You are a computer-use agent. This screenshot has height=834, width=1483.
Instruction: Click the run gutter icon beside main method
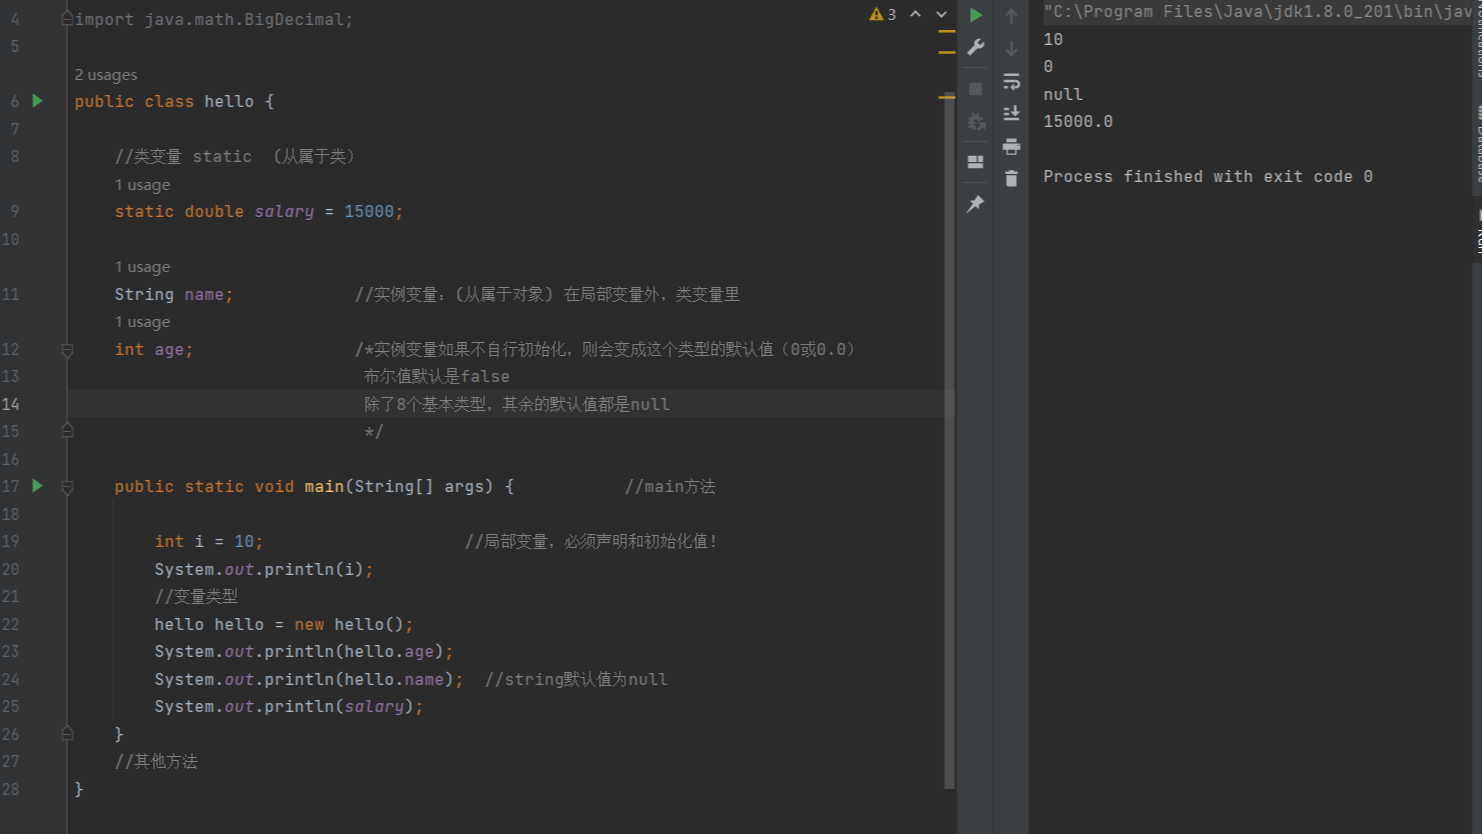pyautogui.click(x=38, y=486)
